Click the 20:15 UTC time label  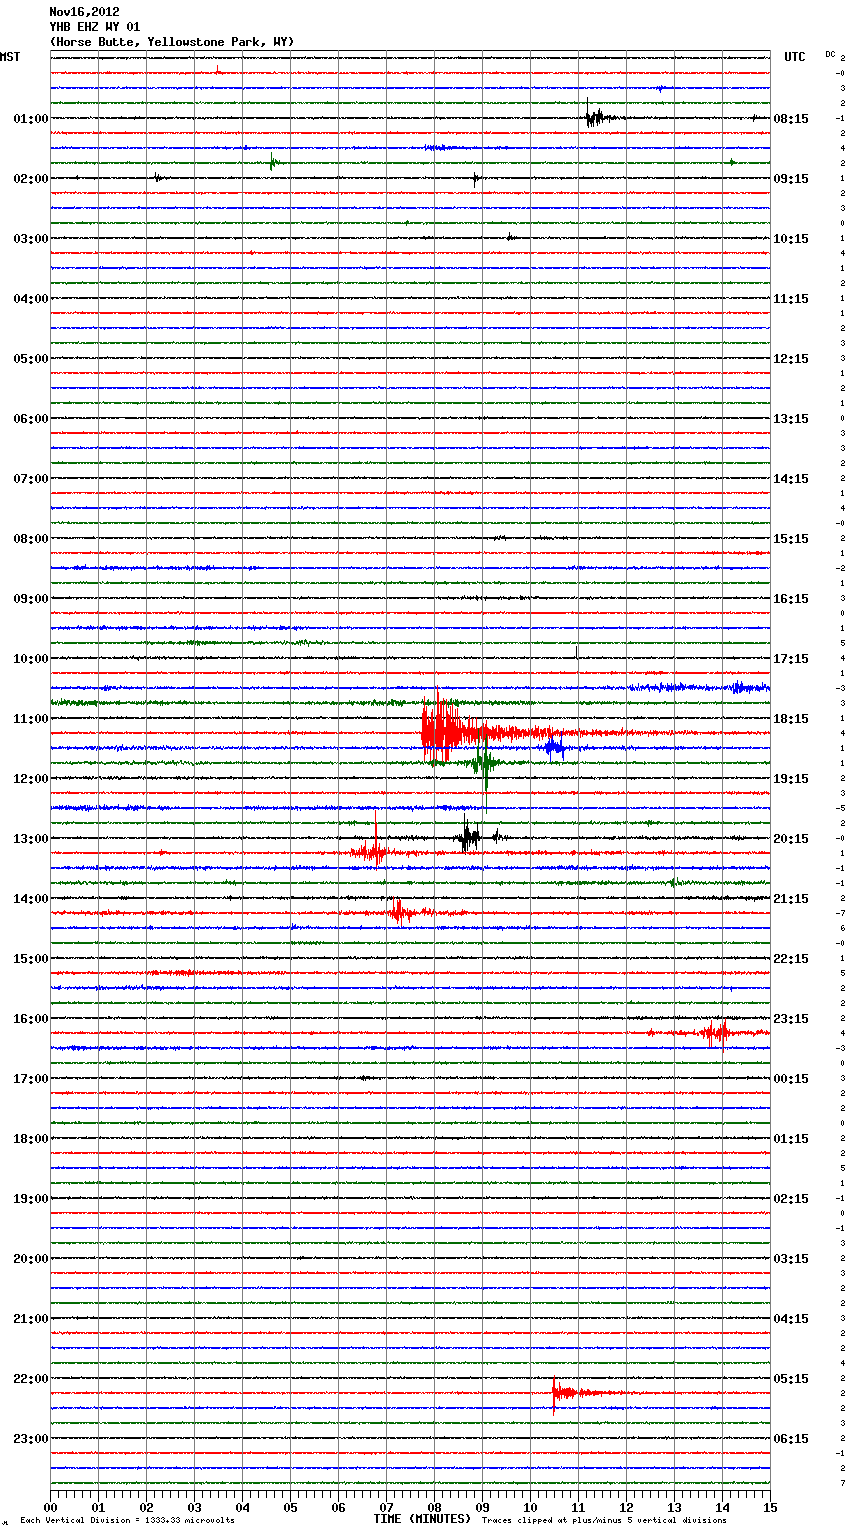tap(791, 839)
